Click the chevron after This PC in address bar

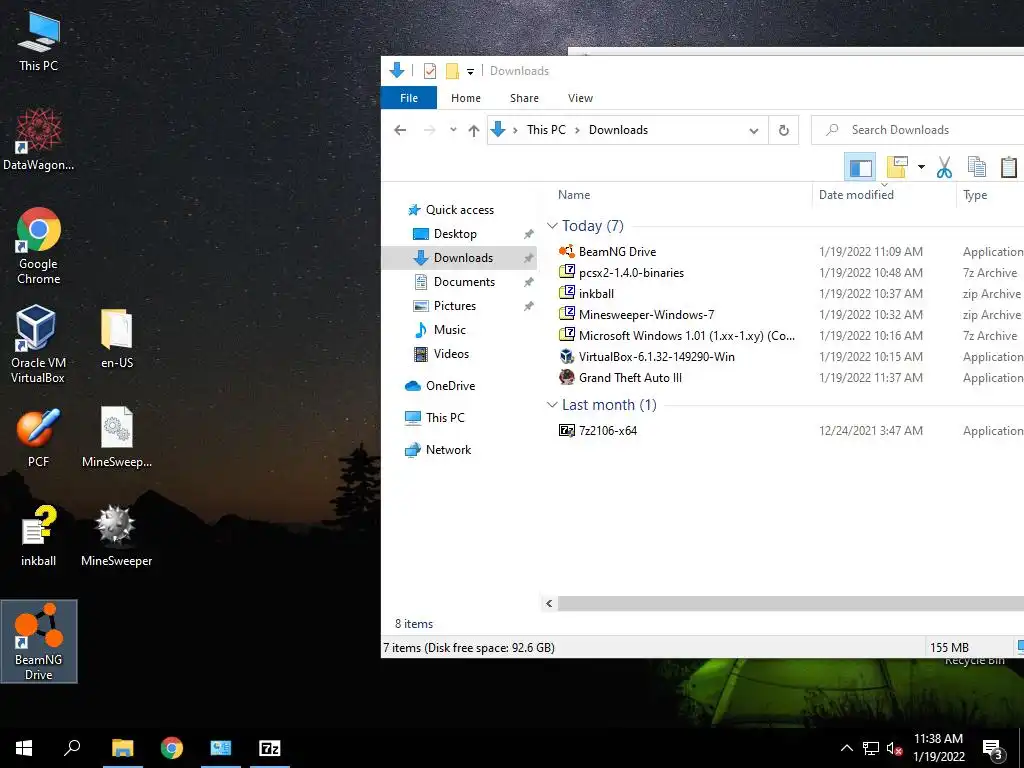(x=577, y=130)
